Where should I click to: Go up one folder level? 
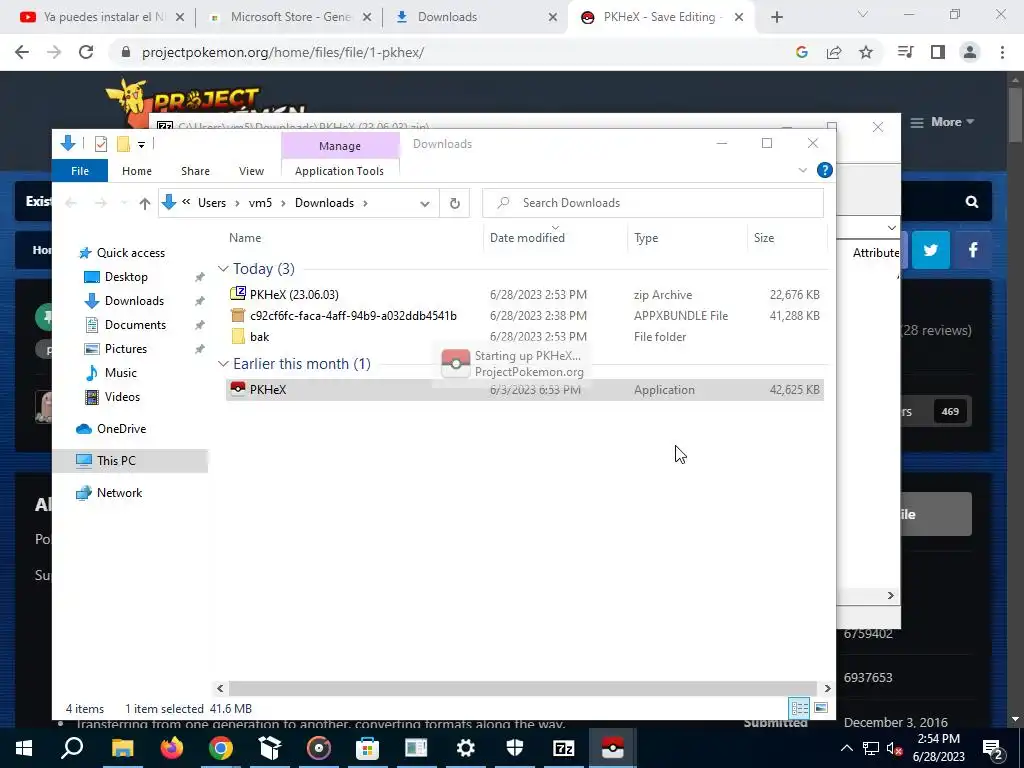144,204
